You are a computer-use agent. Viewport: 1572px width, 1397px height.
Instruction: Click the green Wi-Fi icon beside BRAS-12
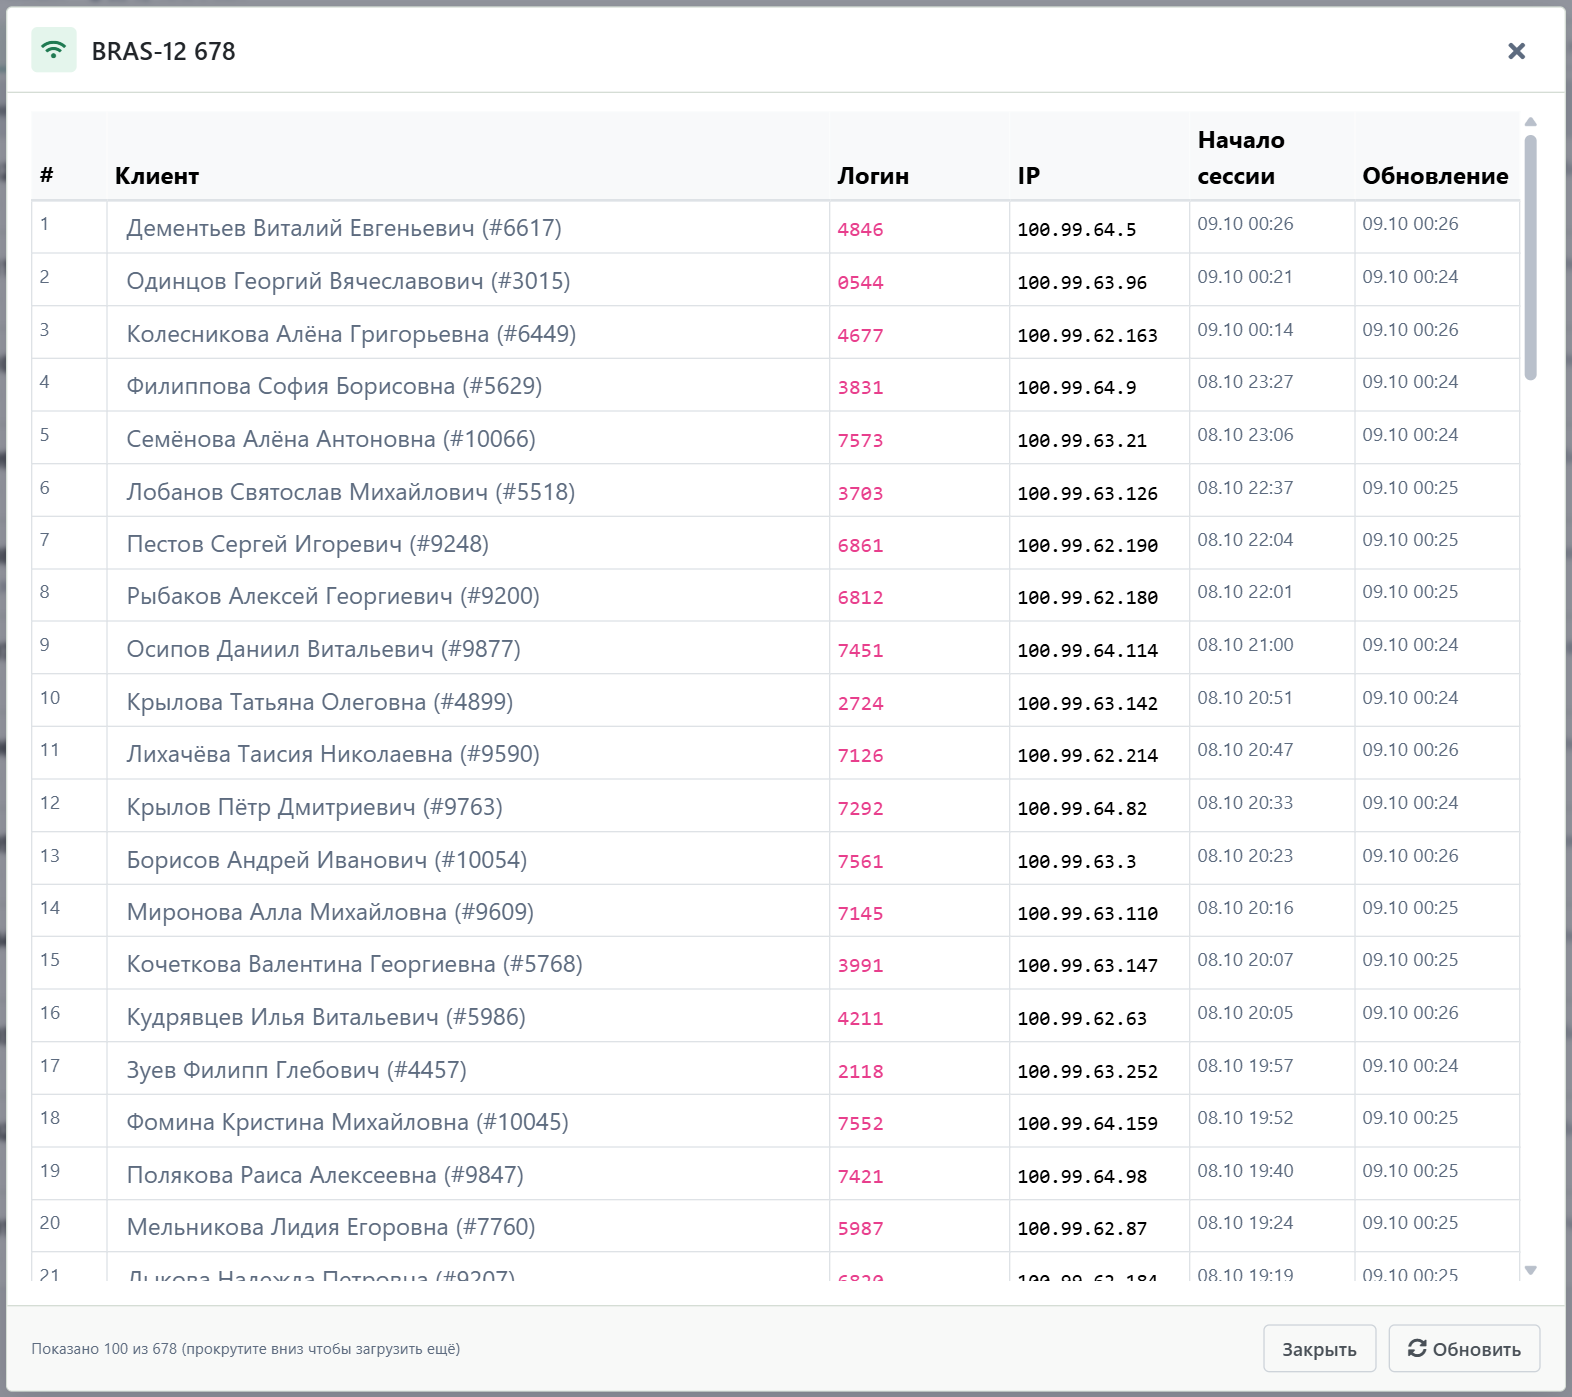[x=54, y=50]
